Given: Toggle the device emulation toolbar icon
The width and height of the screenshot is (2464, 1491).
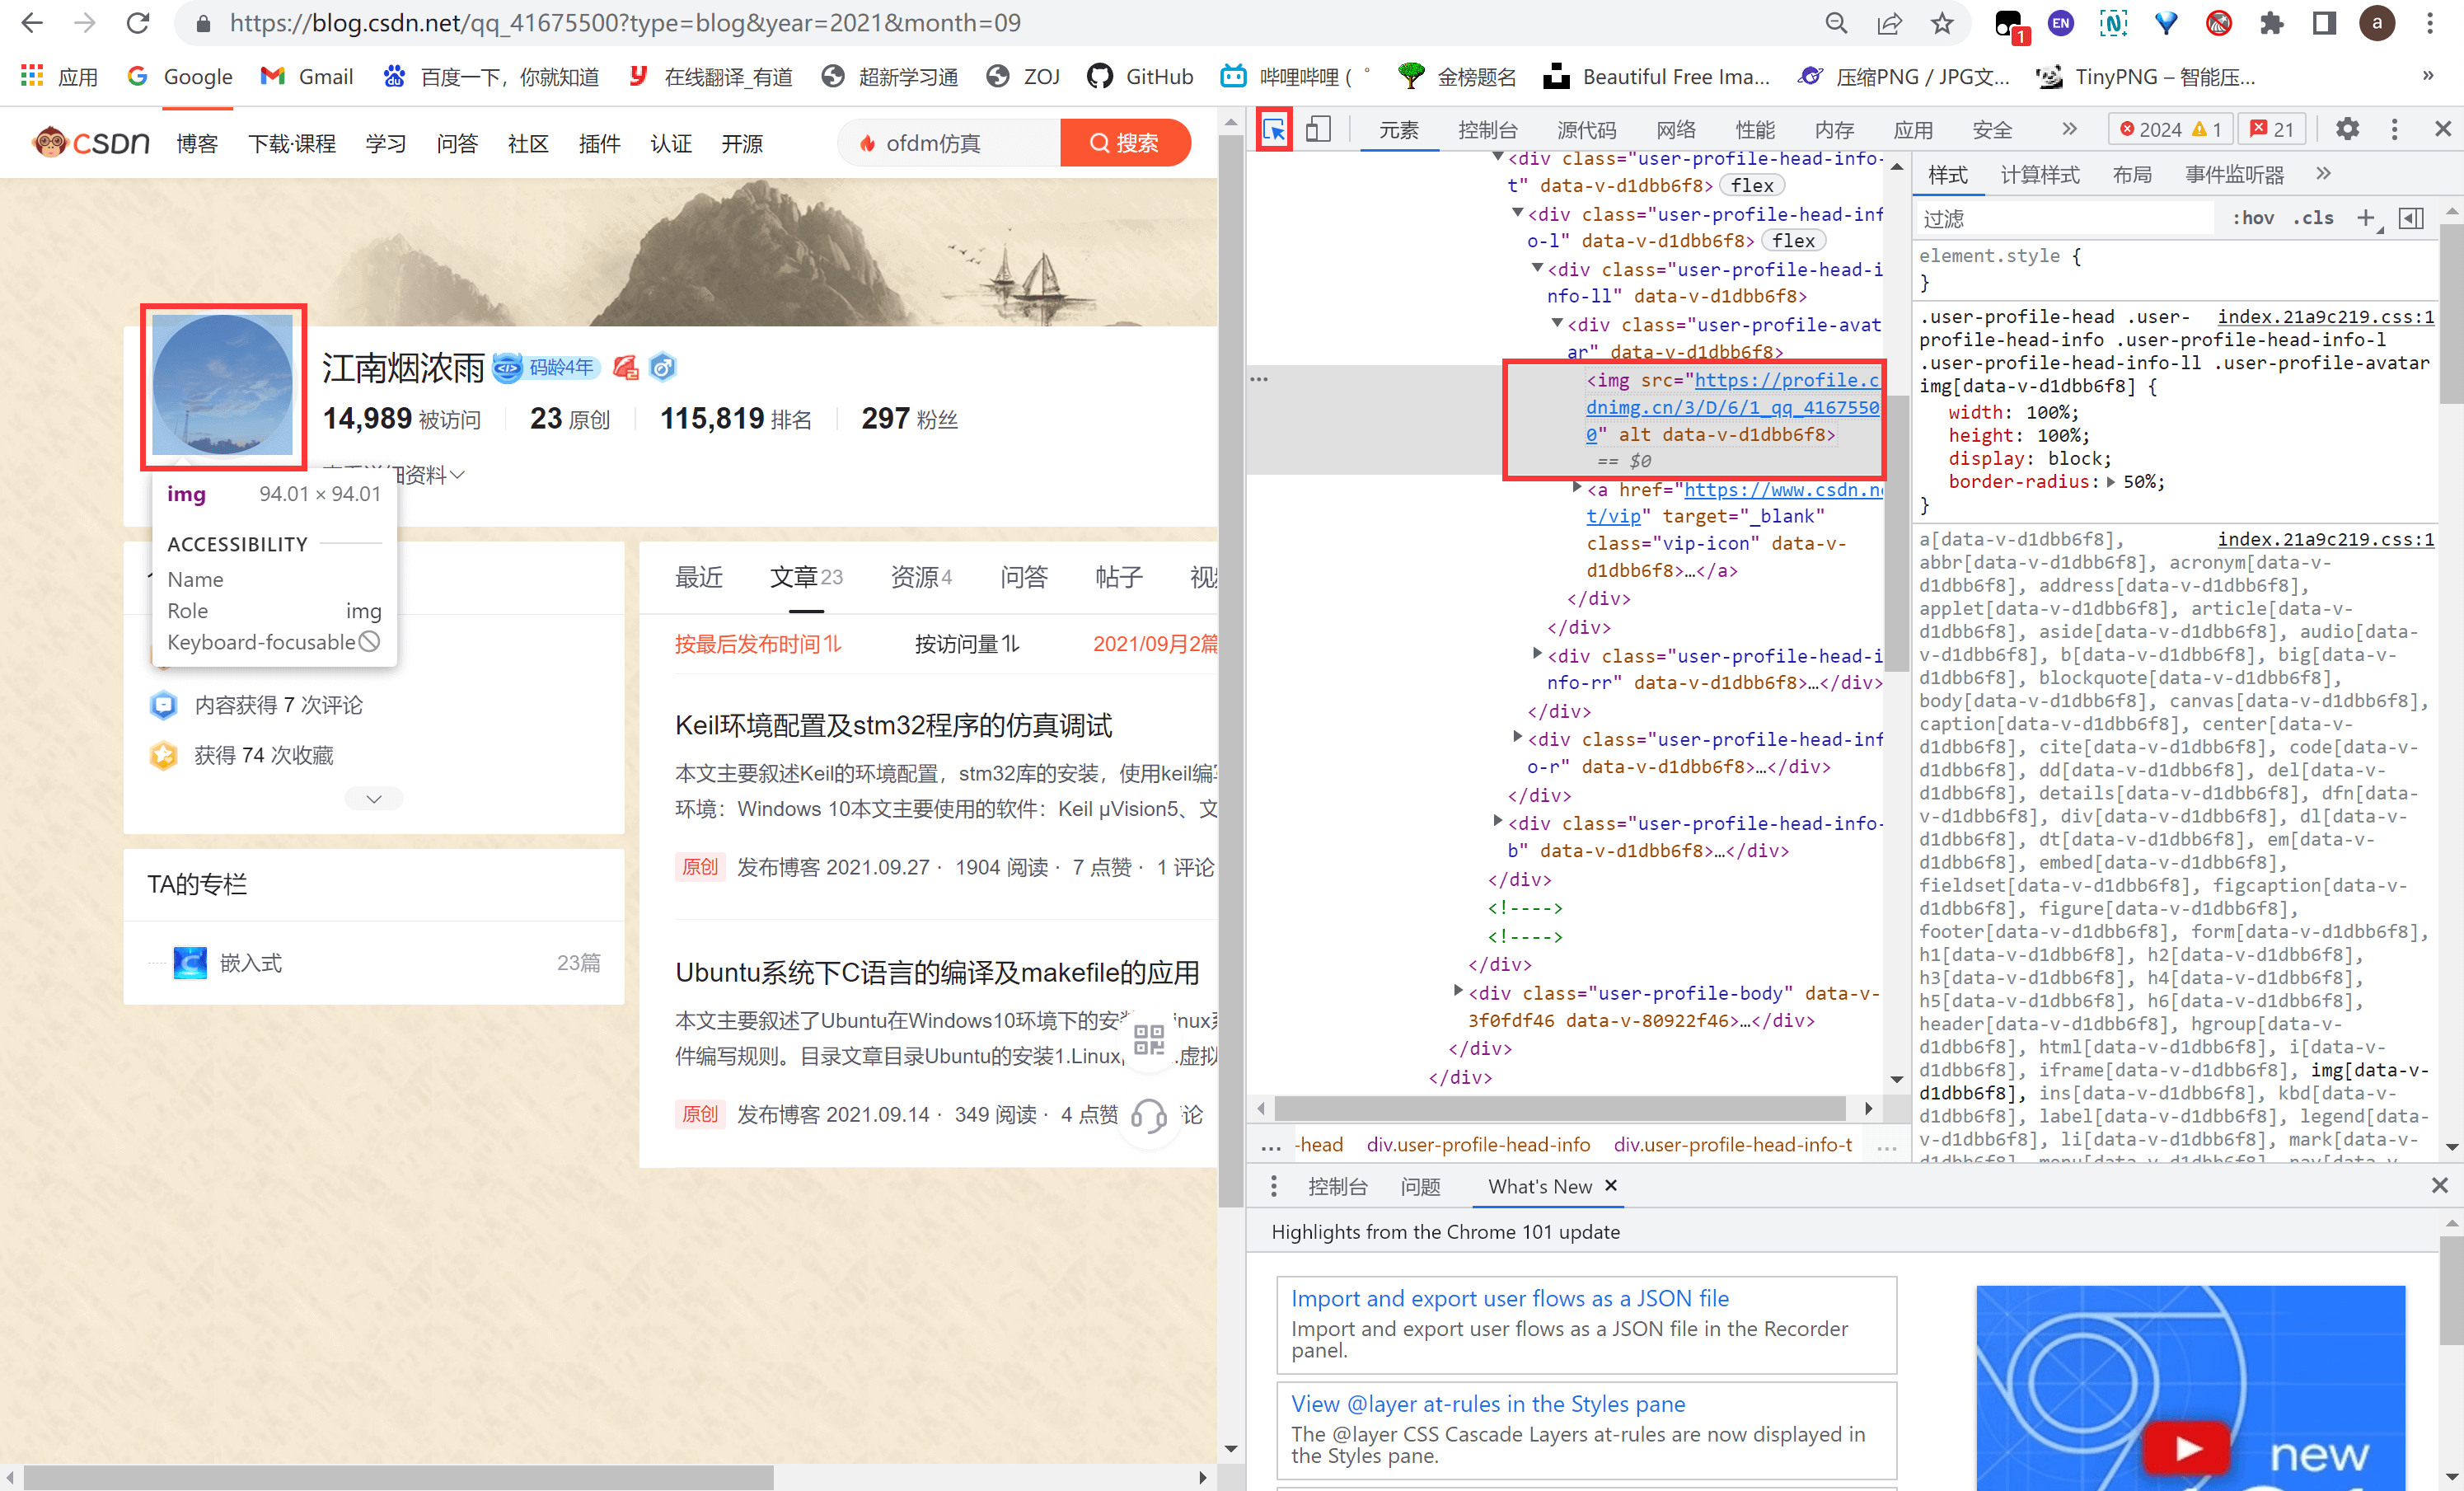Looking at the screenshot, I should point(1318,129).
